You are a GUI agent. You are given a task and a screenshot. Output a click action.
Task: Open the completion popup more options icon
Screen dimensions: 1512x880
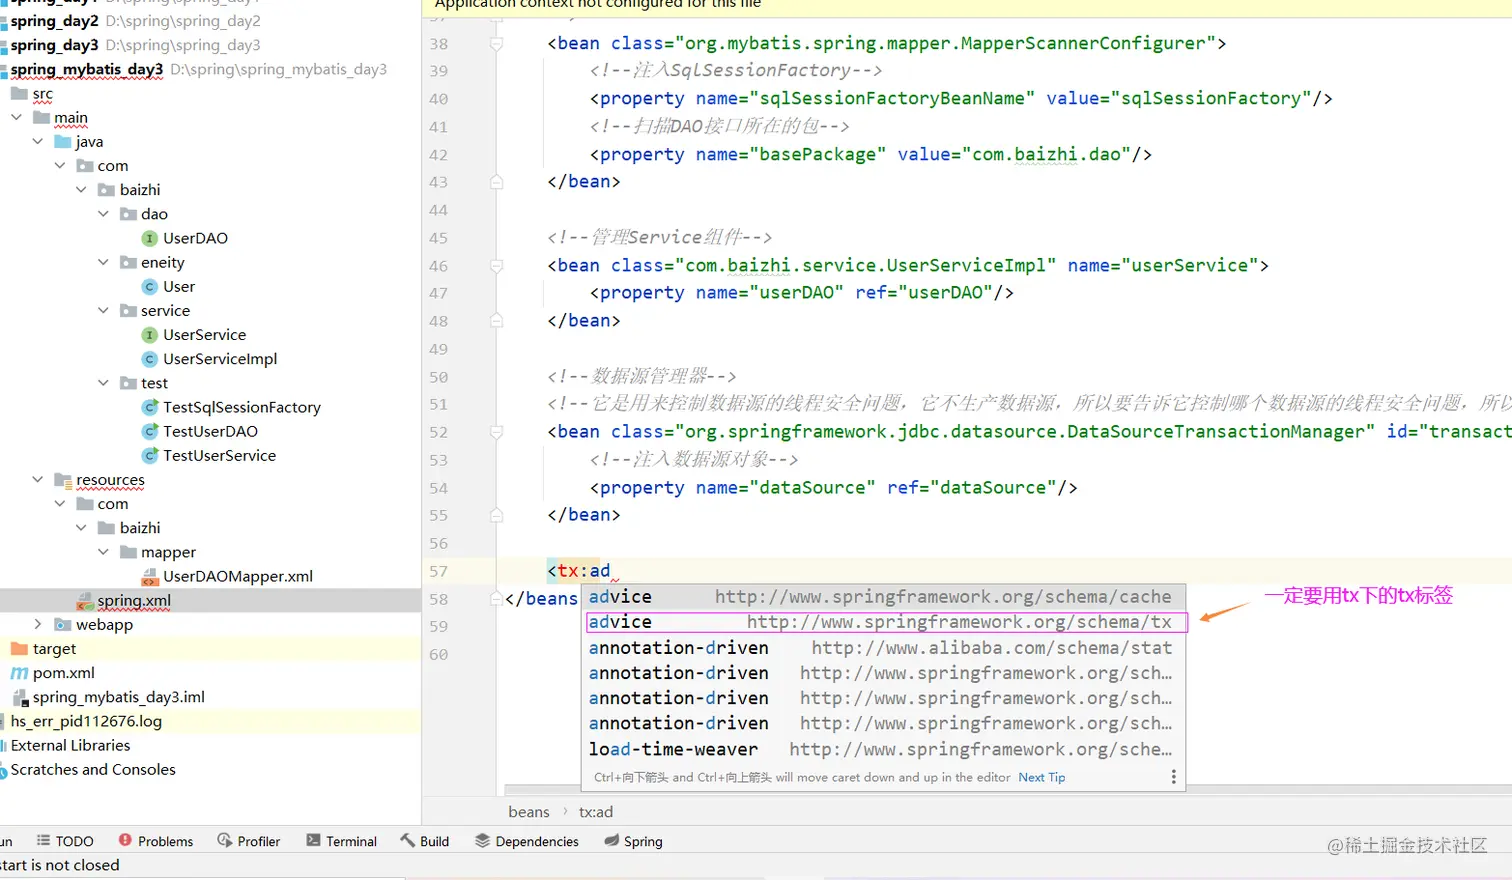(x=1173, y=777)
